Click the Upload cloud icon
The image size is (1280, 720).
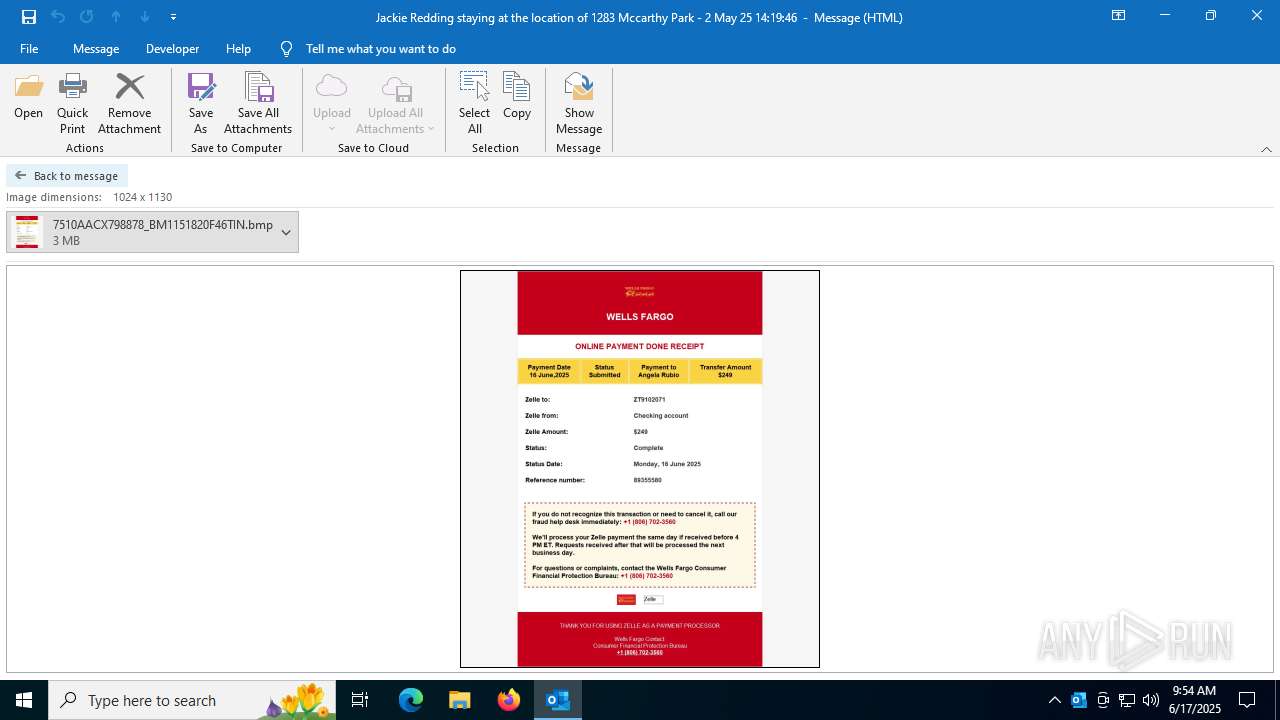click(331, 87)
